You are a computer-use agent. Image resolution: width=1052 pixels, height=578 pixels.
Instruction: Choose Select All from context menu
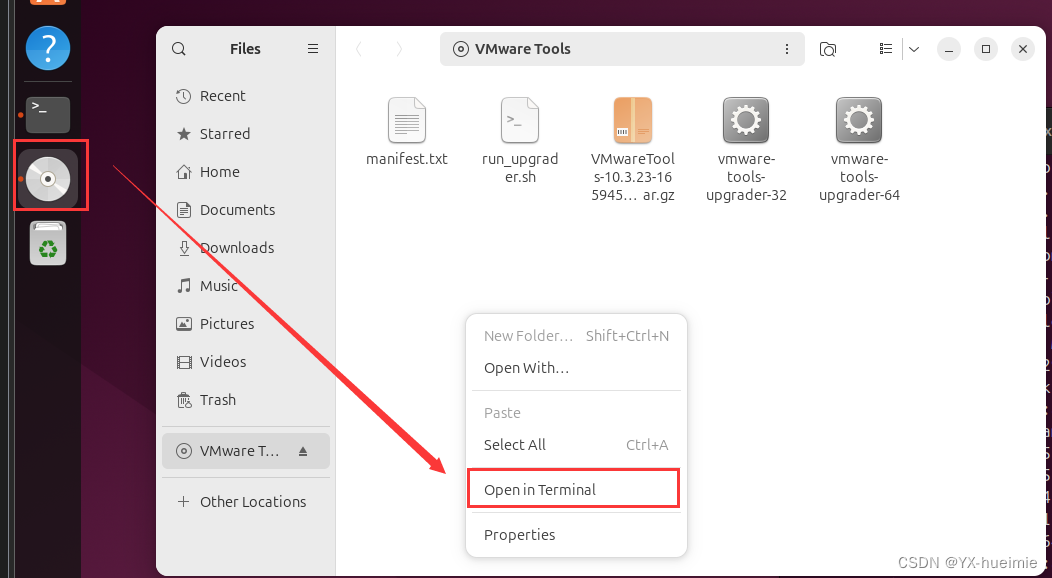pyautogui.click(x=576, y=445)
